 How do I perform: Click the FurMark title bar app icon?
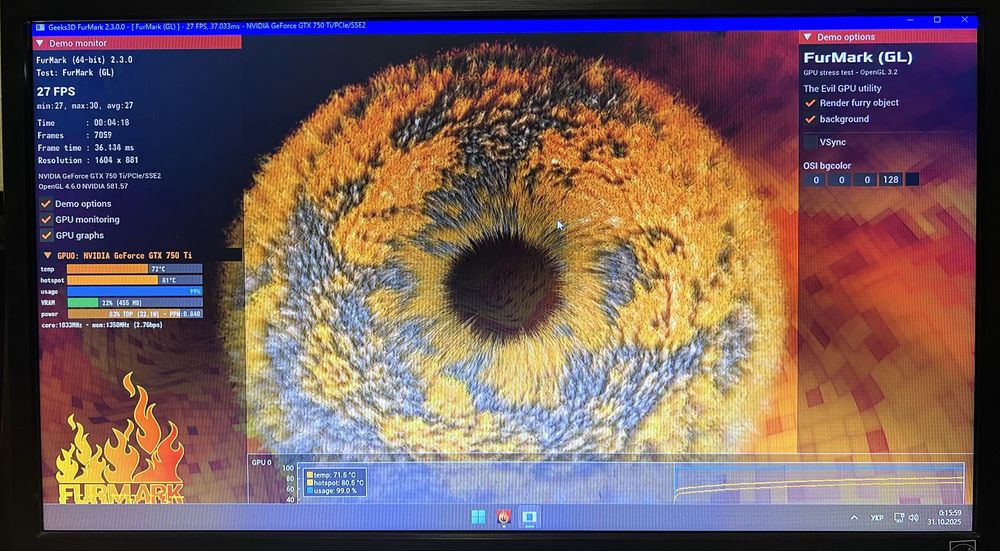pyautogui.click(x=40, y=27)
